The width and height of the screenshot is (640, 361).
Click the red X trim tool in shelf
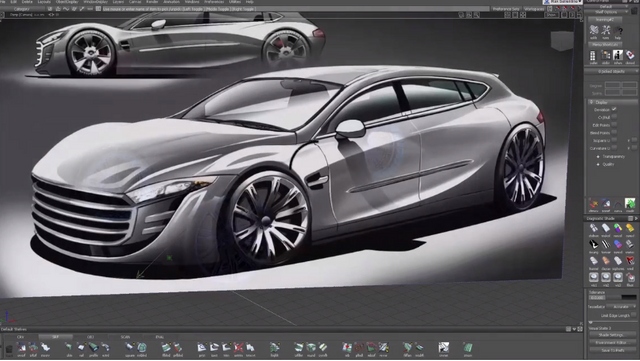pyautogui.click(x=239, y=348)
